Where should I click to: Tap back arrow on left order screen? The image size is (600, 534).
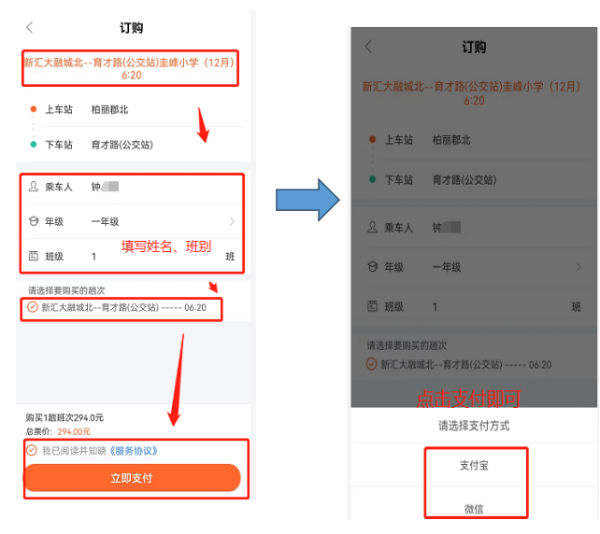point(30,28)
